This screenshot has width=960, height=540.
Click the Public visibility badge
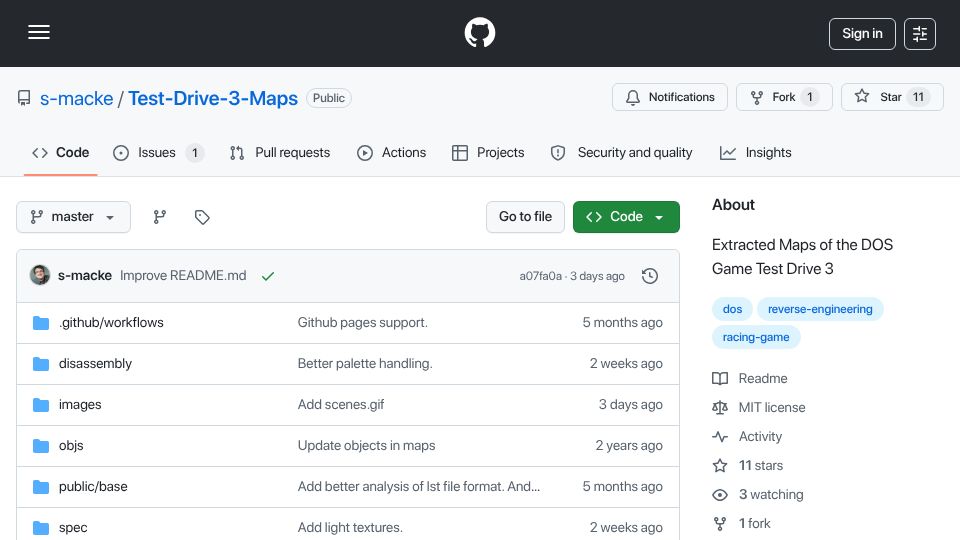click(329, 98)
